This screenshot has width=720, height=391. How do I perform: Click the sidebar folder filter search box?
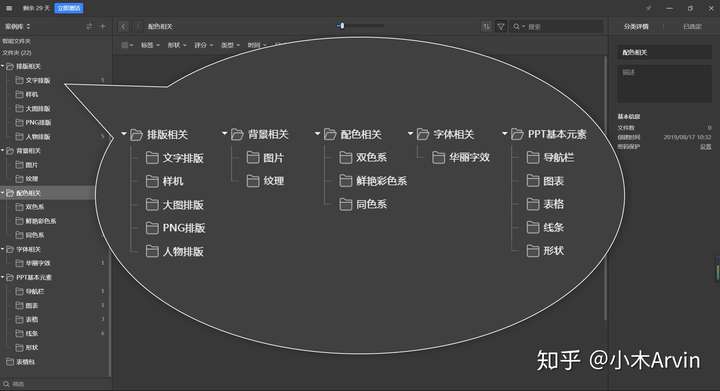coord(55,384)
